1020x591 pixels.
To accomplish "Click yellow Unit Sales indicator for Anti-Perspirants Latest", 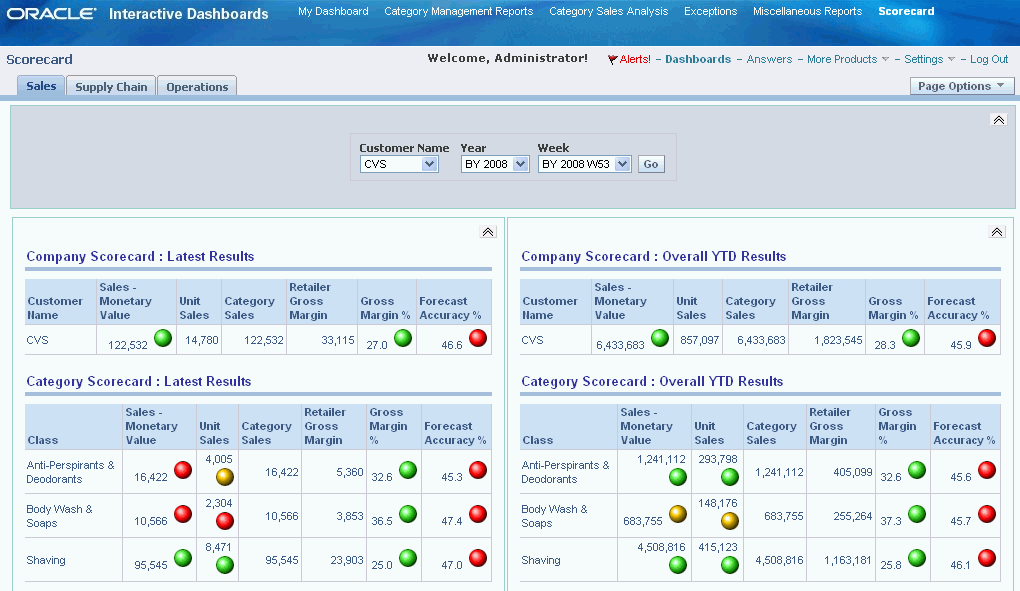I will pos(224,477).
